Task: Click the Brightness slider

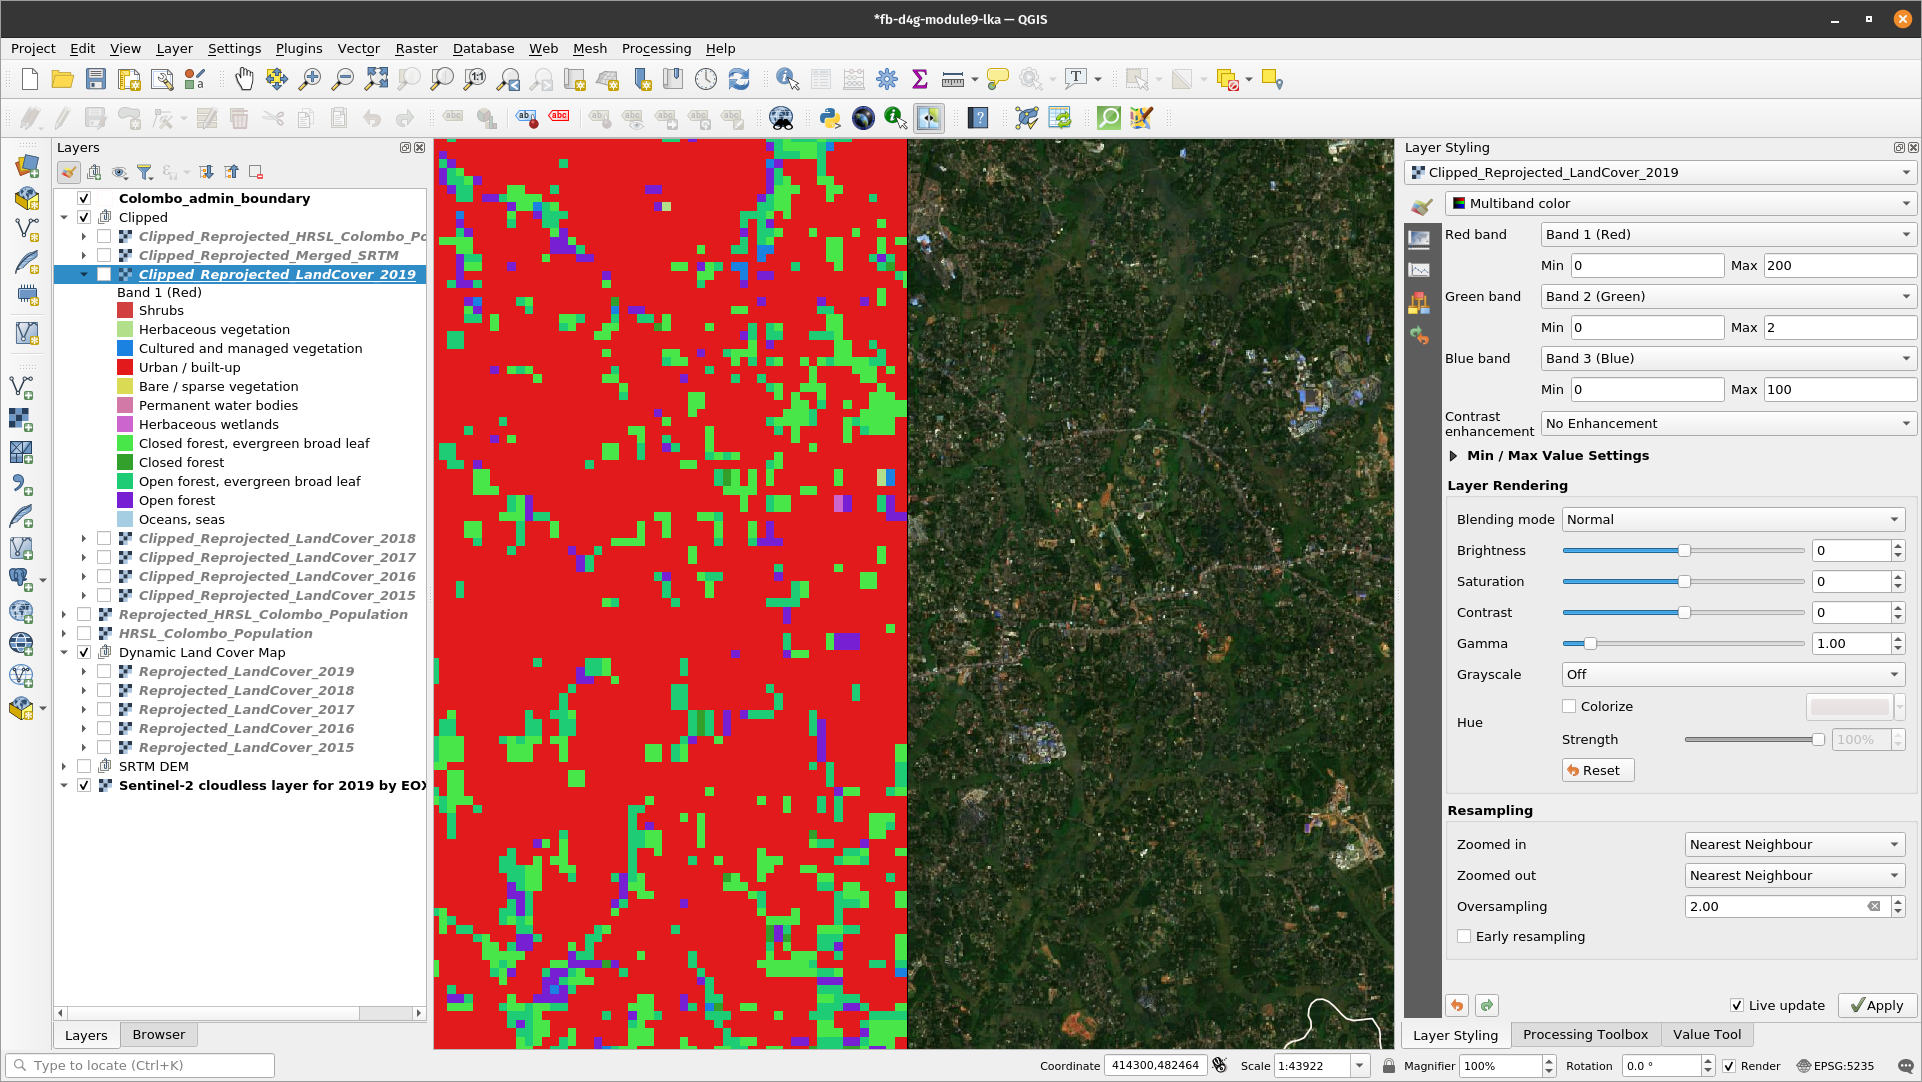Action: coord(1684,551)
